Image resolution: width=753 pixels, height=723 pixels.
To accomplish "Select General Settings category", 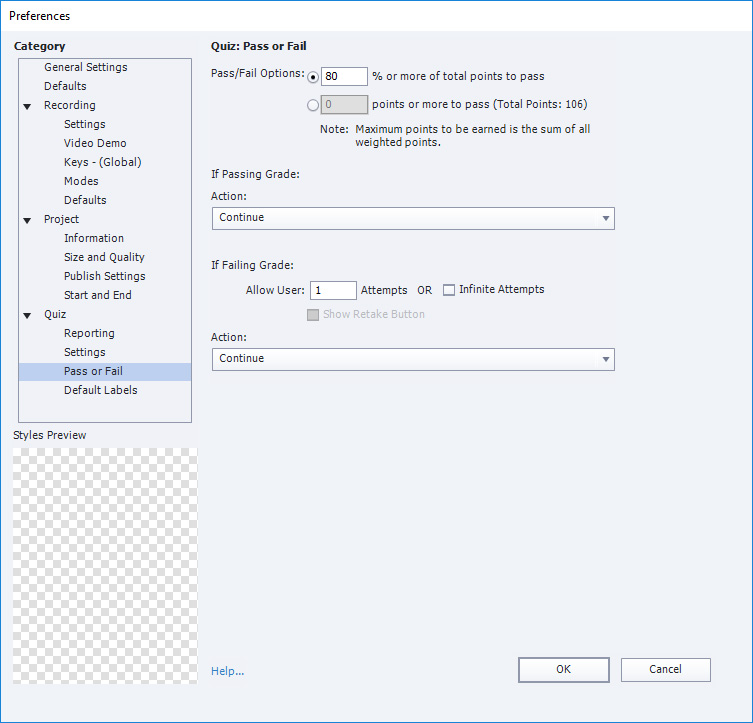I will point(86,67).
